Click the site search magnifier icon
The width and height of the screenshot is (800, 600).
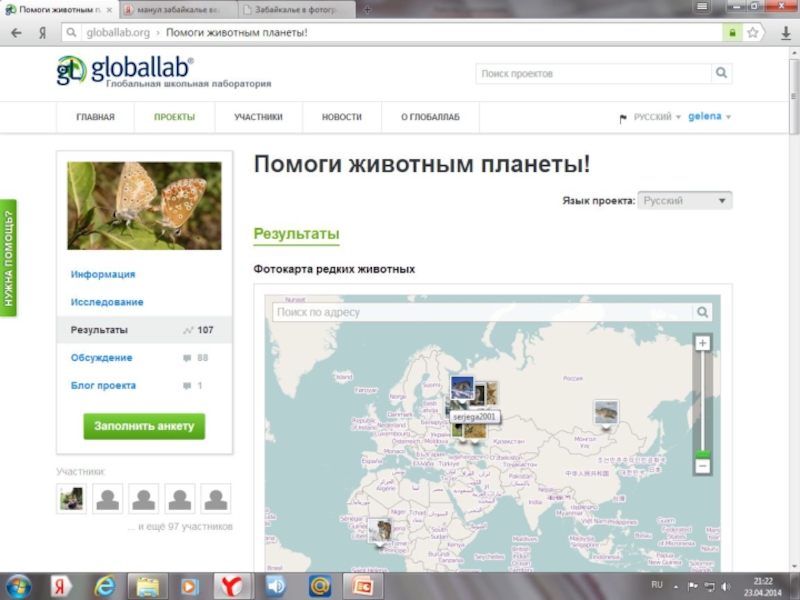721,73
